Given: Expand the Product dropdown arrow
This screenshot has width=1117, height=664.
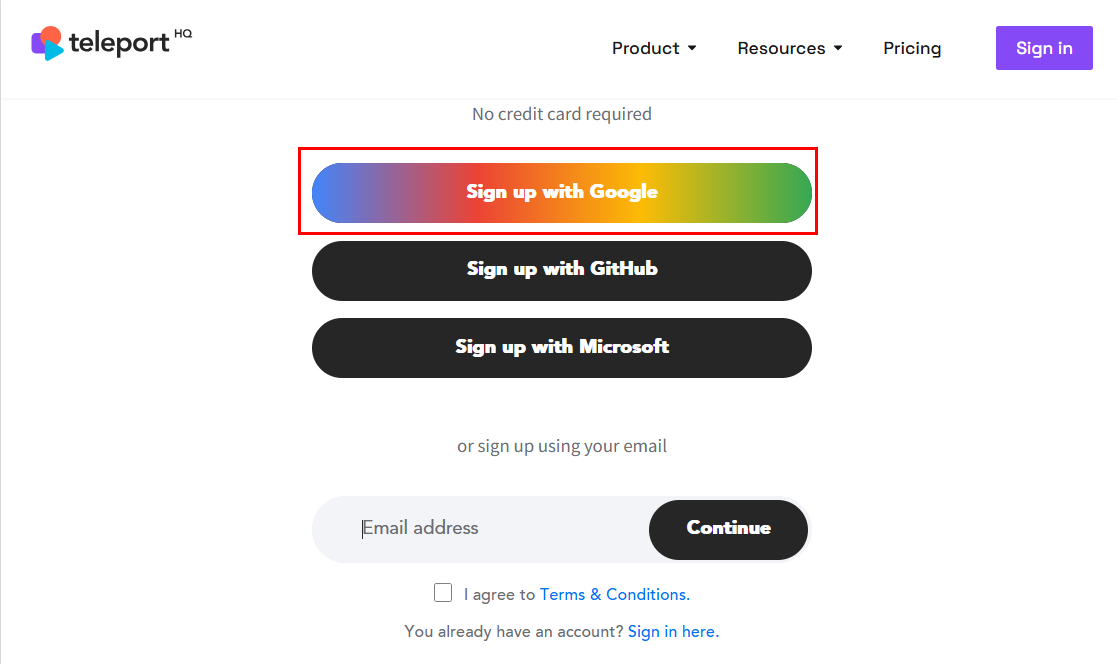Looking at the screenshot, I should [692, 48].
